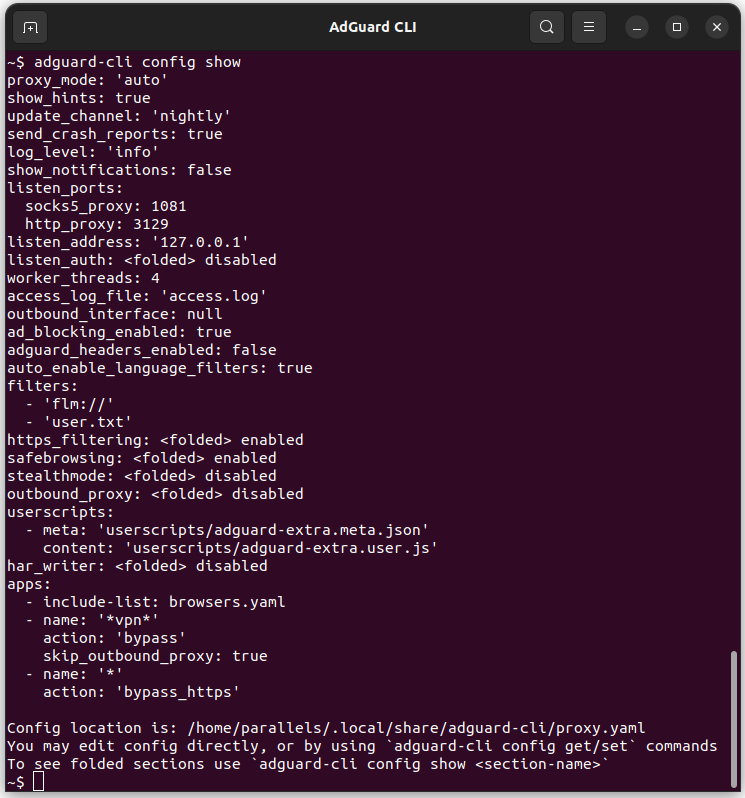Click the cursor at the bottom prompt
The image size is (745, 798).
[x=39, y=781]
